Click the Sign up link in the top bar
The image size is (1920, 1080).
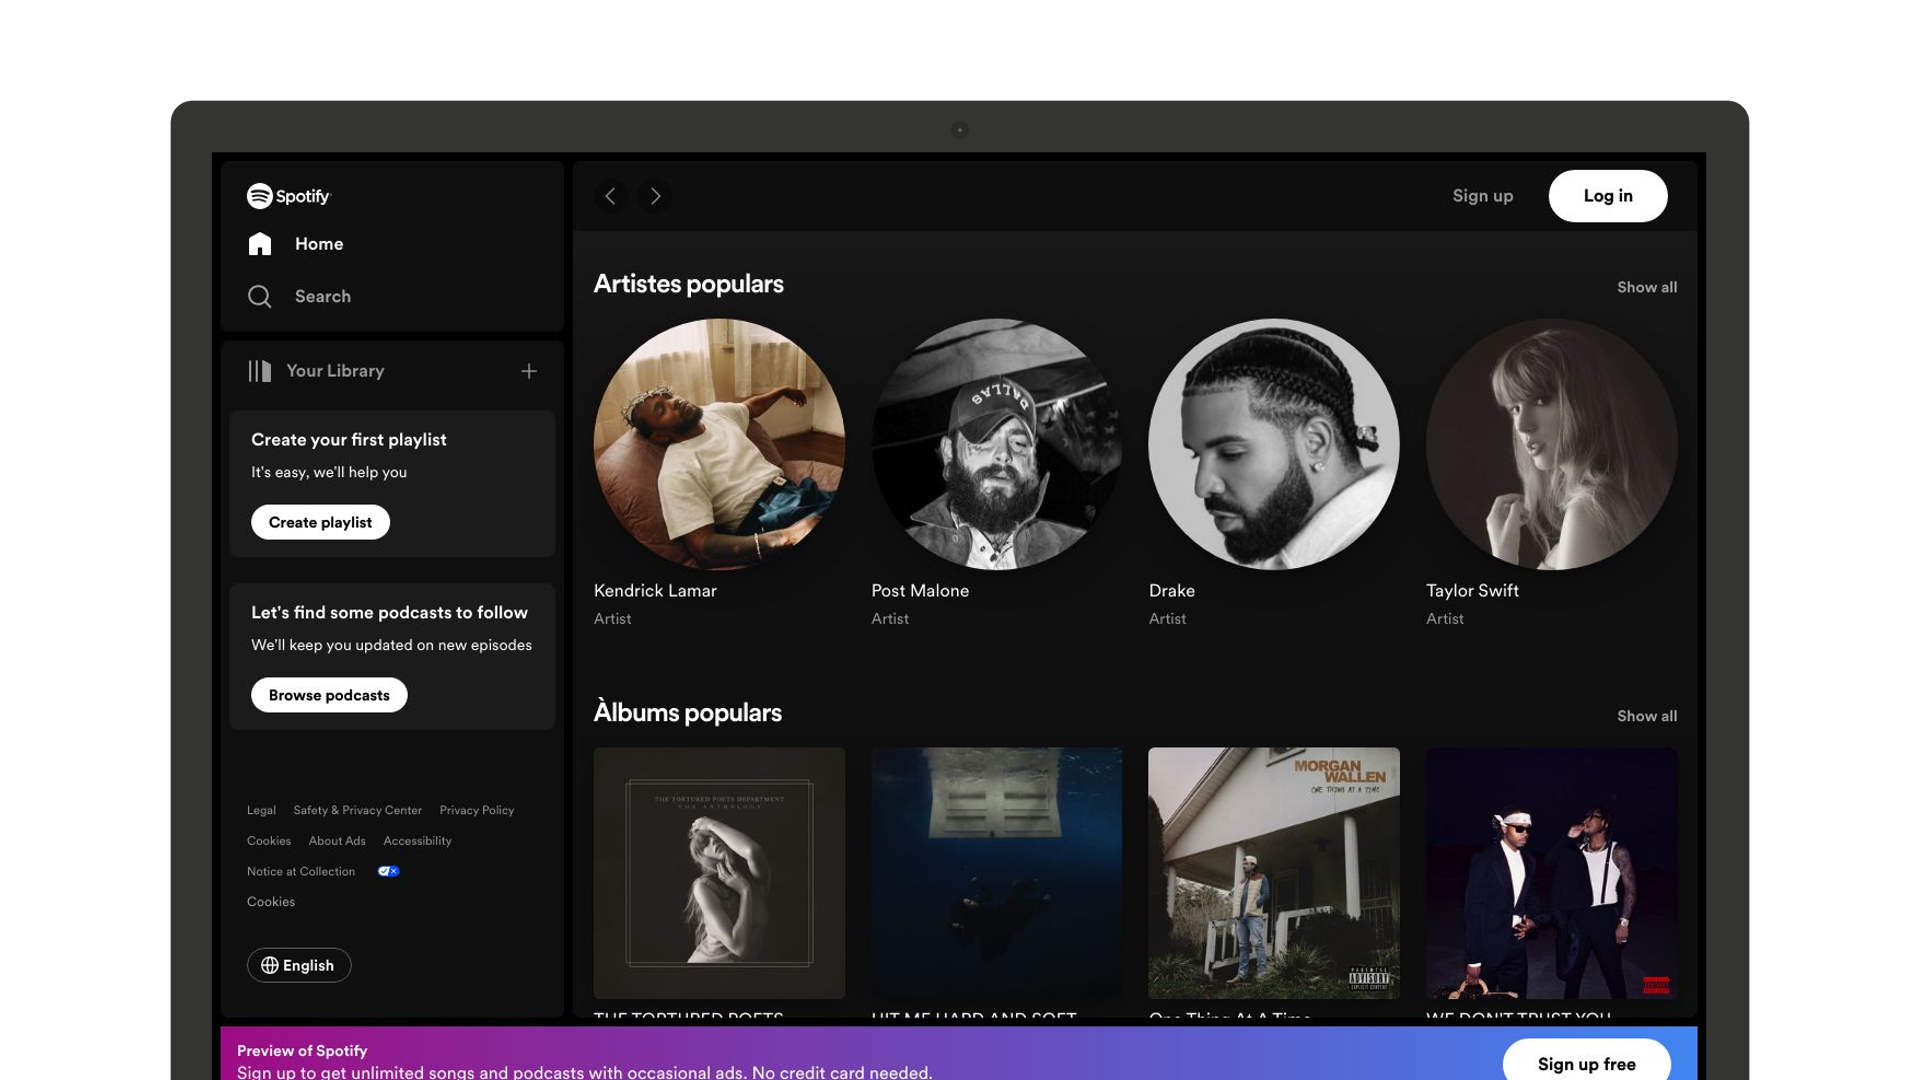point(1483,196)
